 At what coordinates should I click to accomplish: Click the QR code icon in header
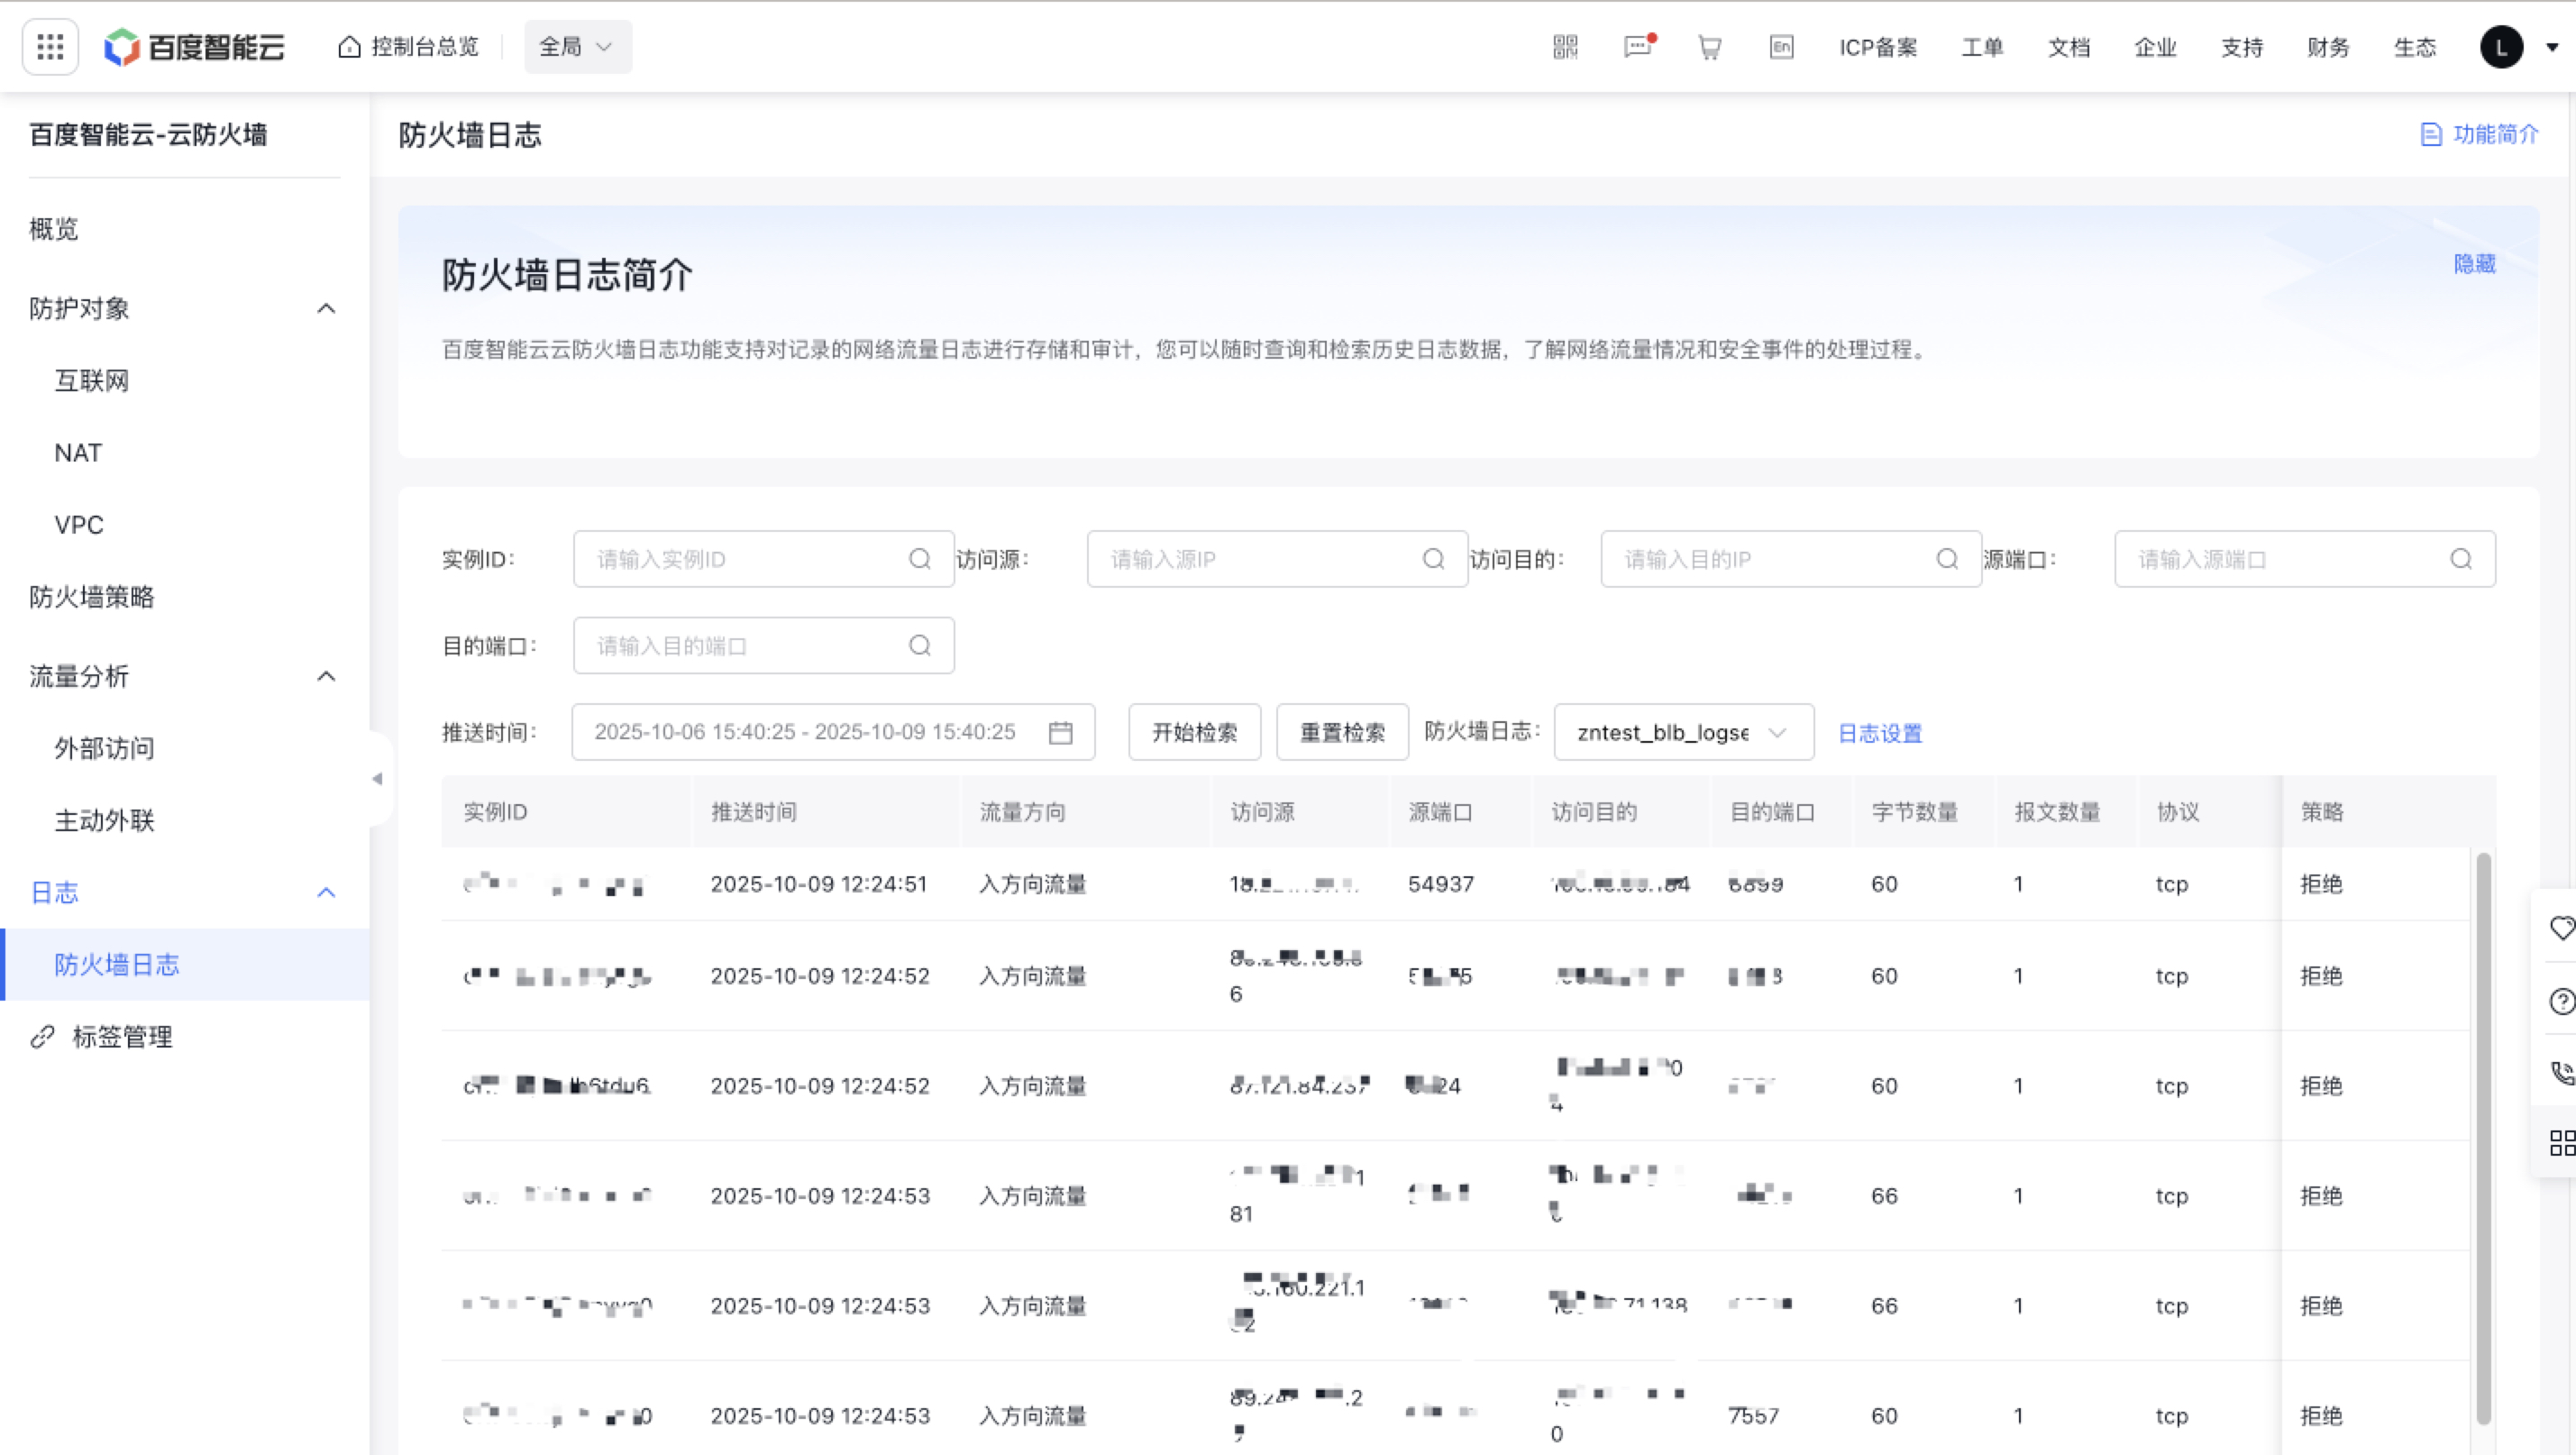click(x=1565, y=47)
